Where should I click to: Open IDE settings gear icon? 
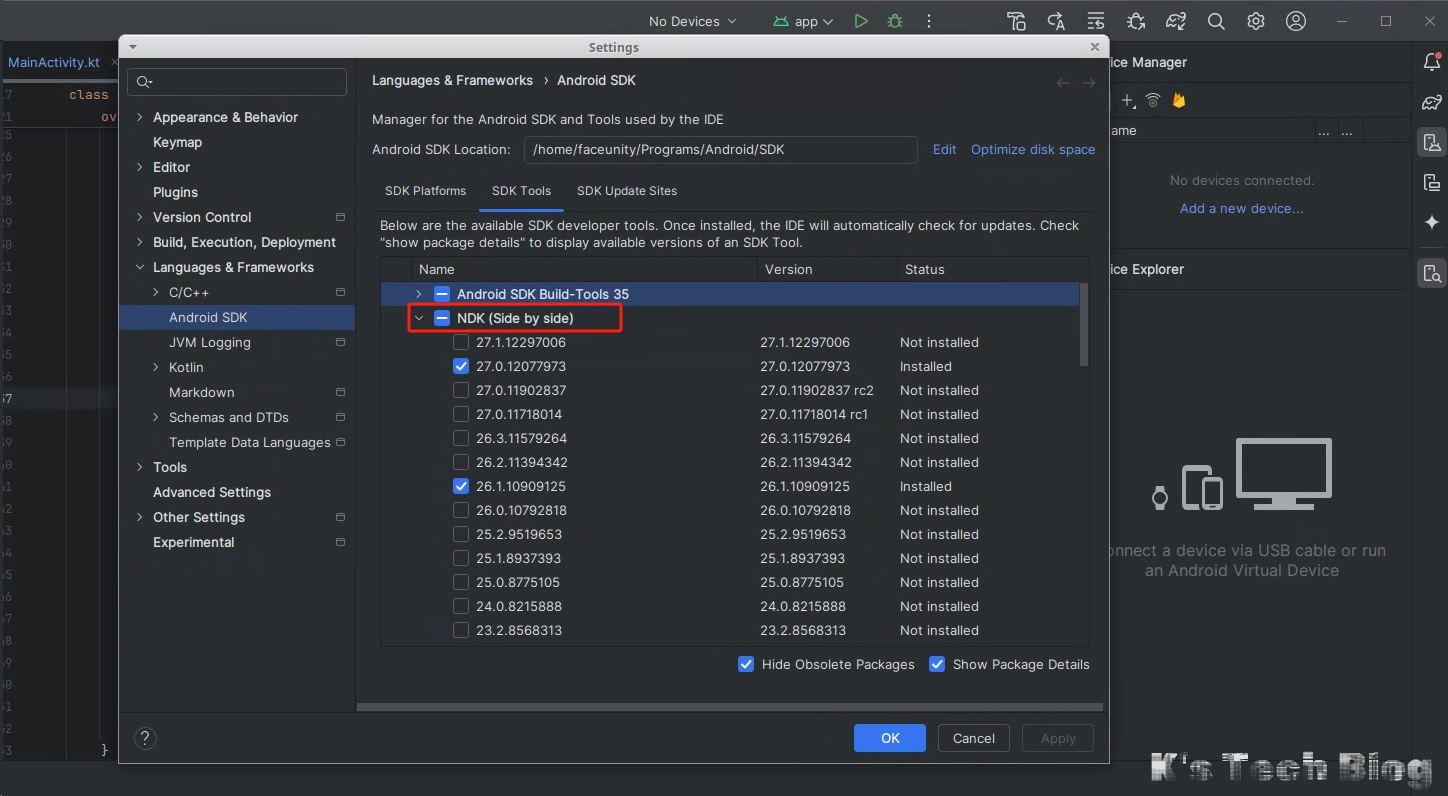click(1256, 21)
